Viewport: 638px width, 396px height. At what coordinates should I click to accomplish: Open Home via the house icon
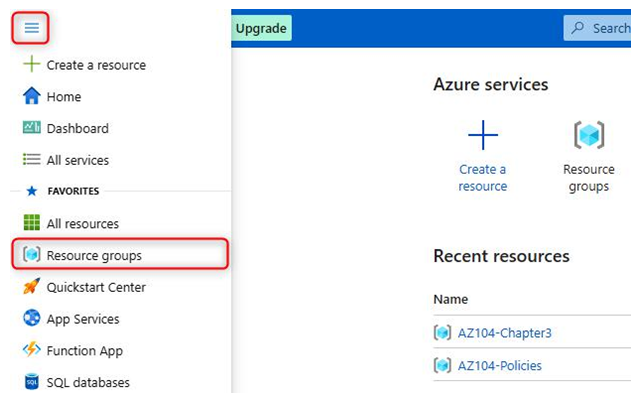(x=31, y=96)
